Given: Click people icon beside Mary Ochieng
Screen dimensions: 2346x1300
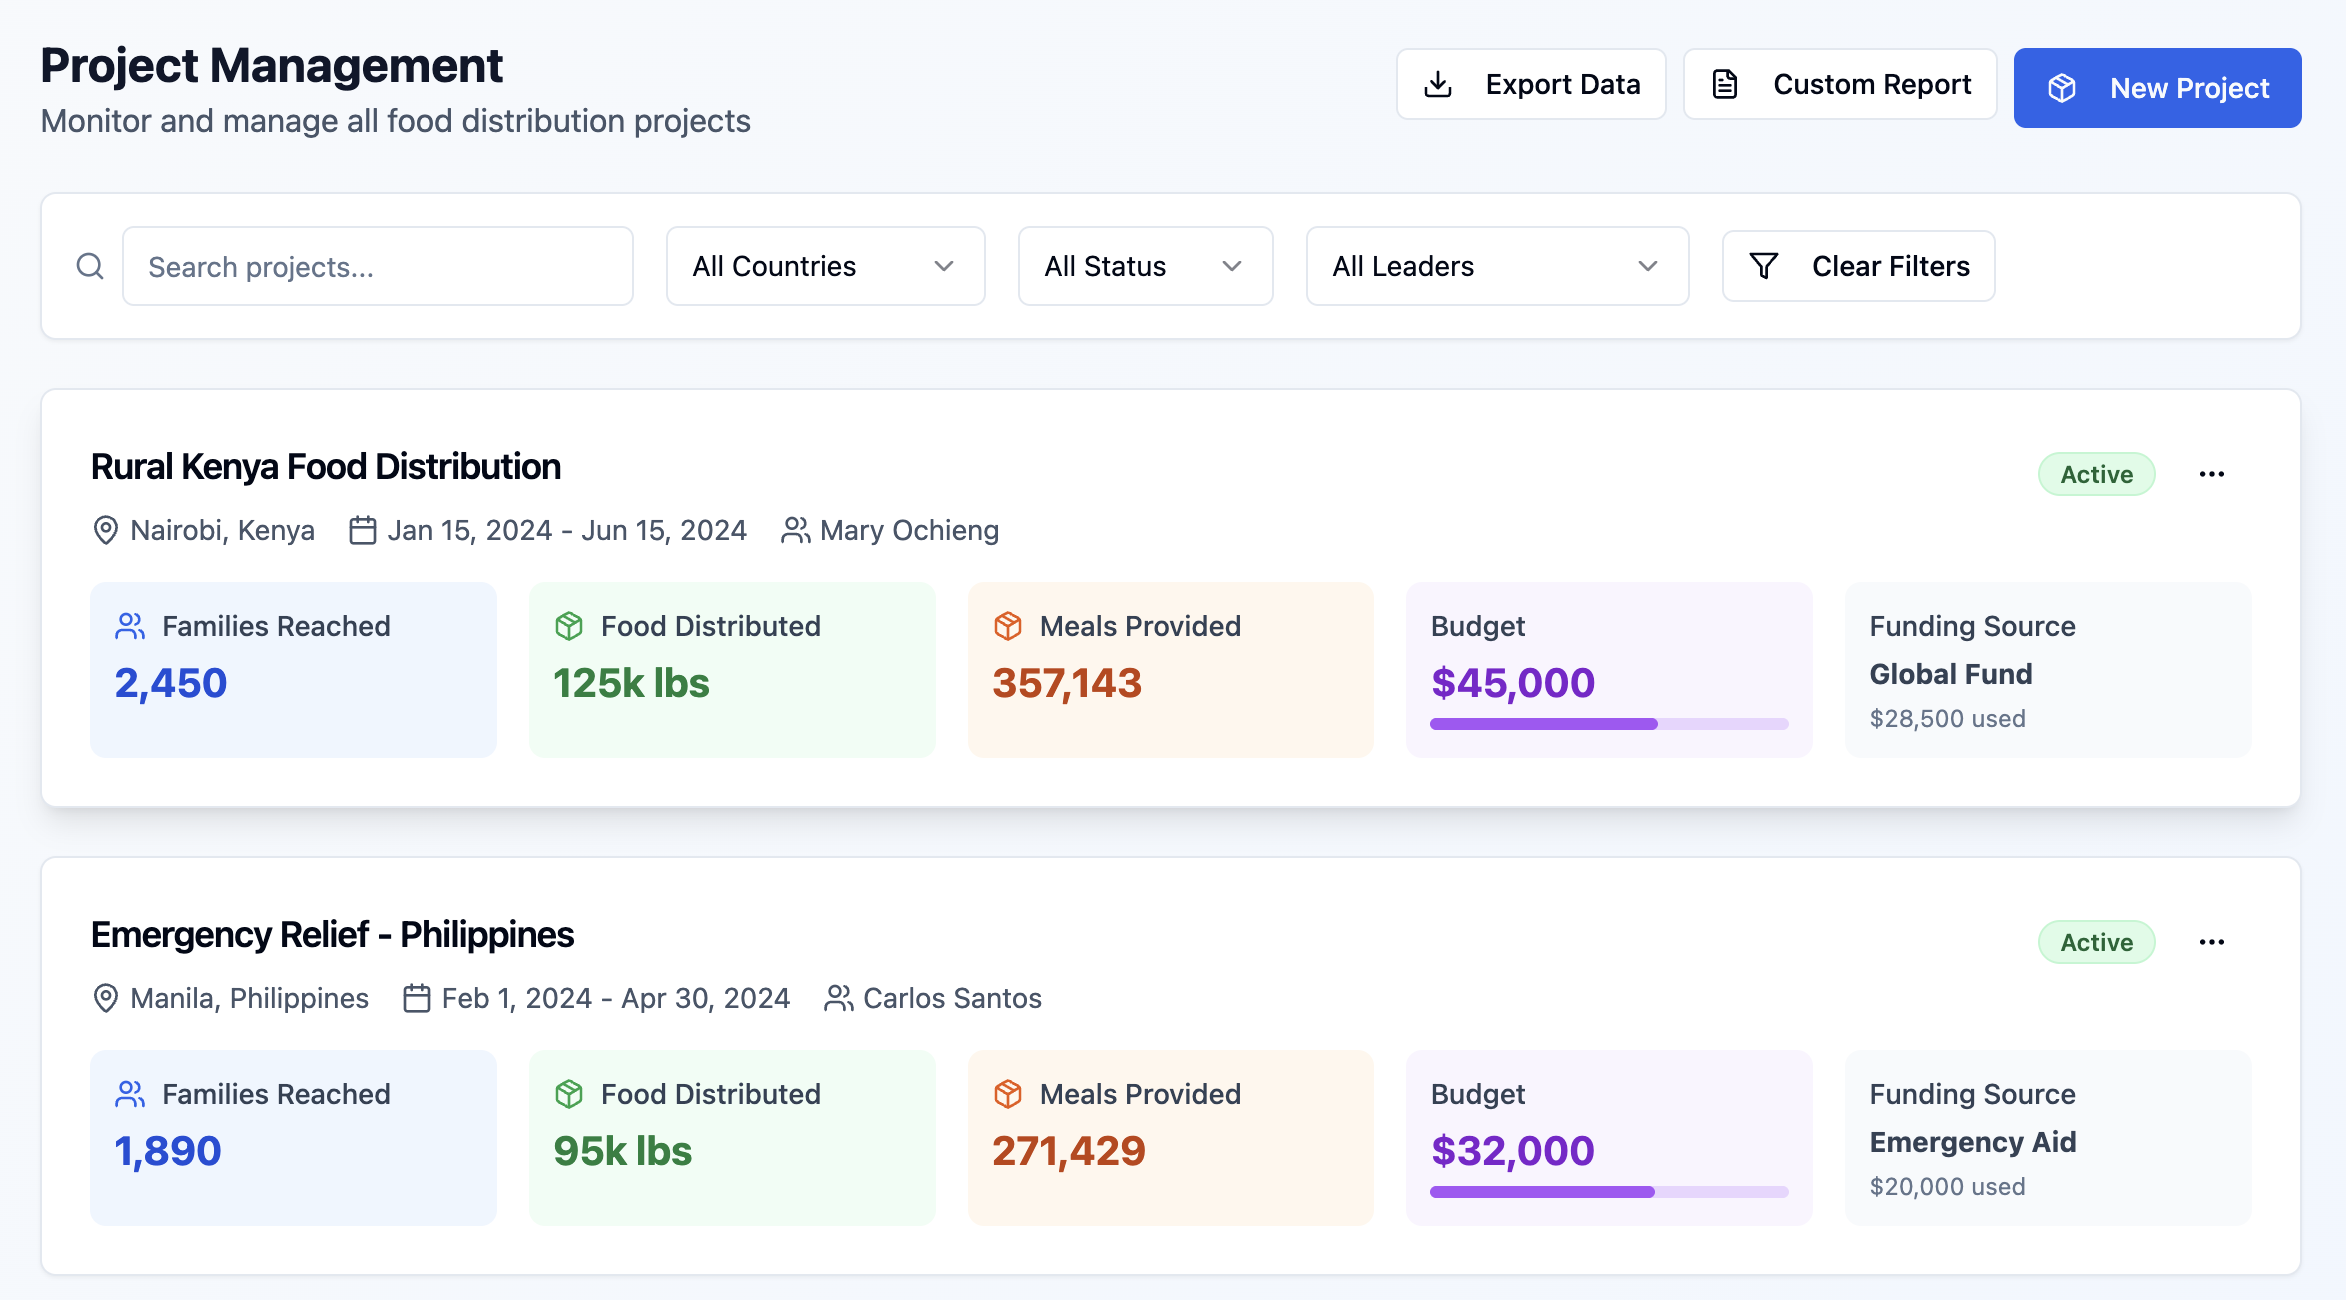Looking at the screenshot, I should click(x=795, y=530).
